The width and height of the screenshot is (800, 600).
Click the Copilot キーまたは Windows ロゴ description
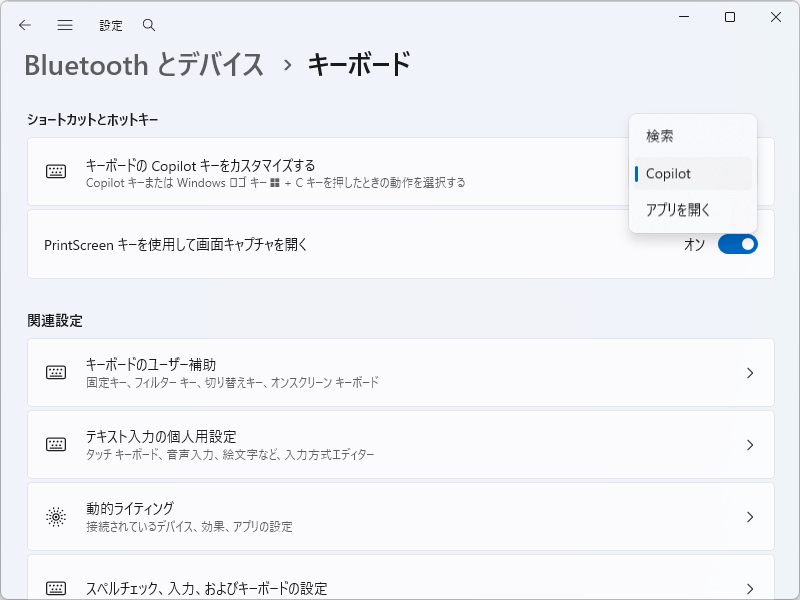coord(276,183)
